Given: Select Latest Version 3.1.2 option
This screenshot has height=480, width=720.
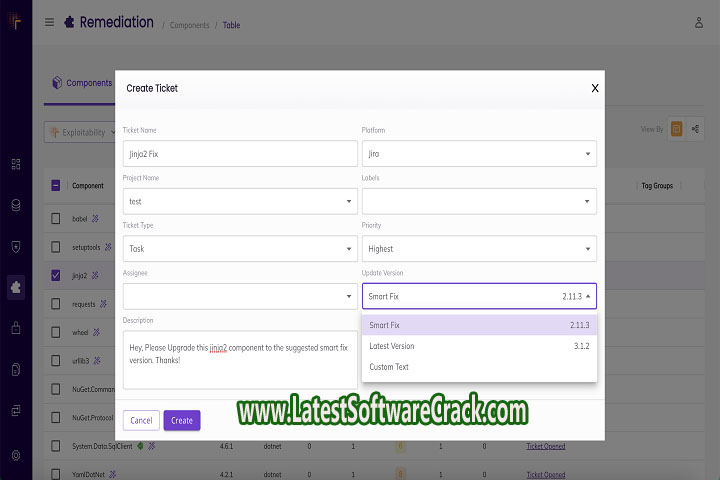Looking at the screenshot, I should click(479, 346).
